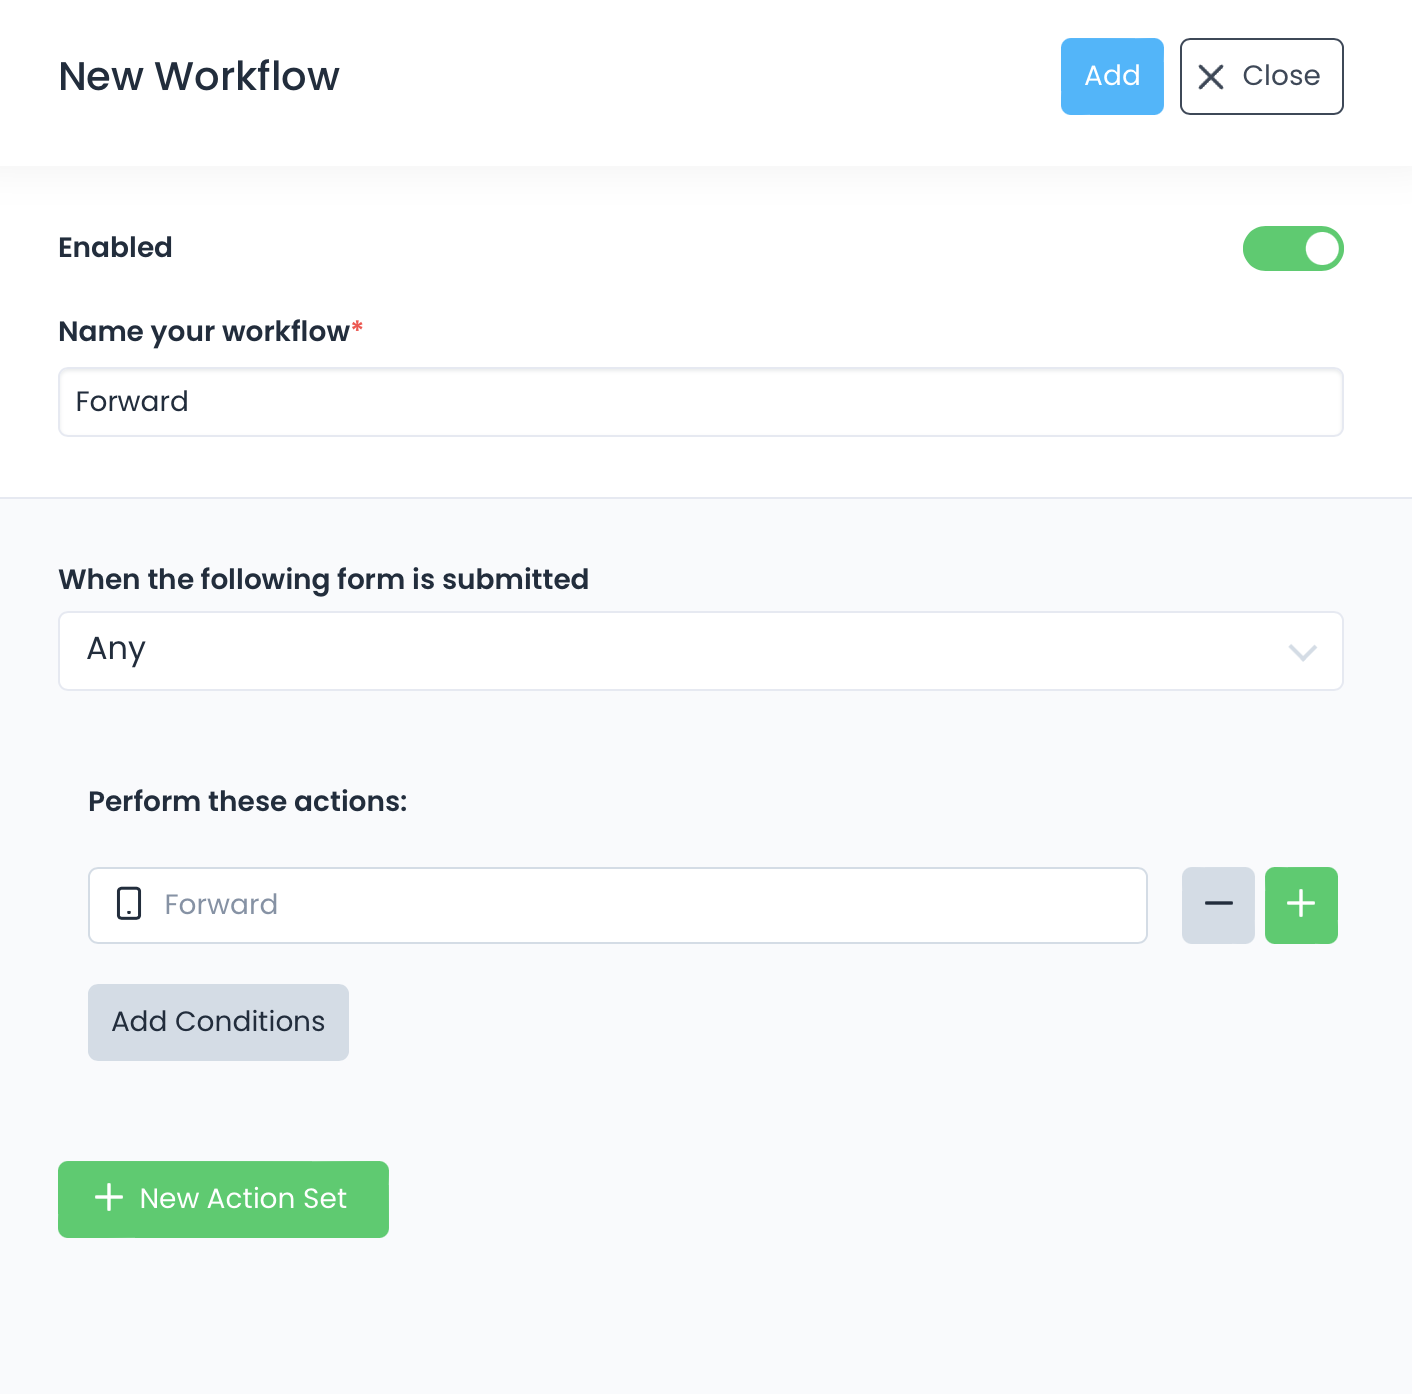Click the Add button to save the workflow
This screenshot has height=1394, width=1412.
(1112, 76)
